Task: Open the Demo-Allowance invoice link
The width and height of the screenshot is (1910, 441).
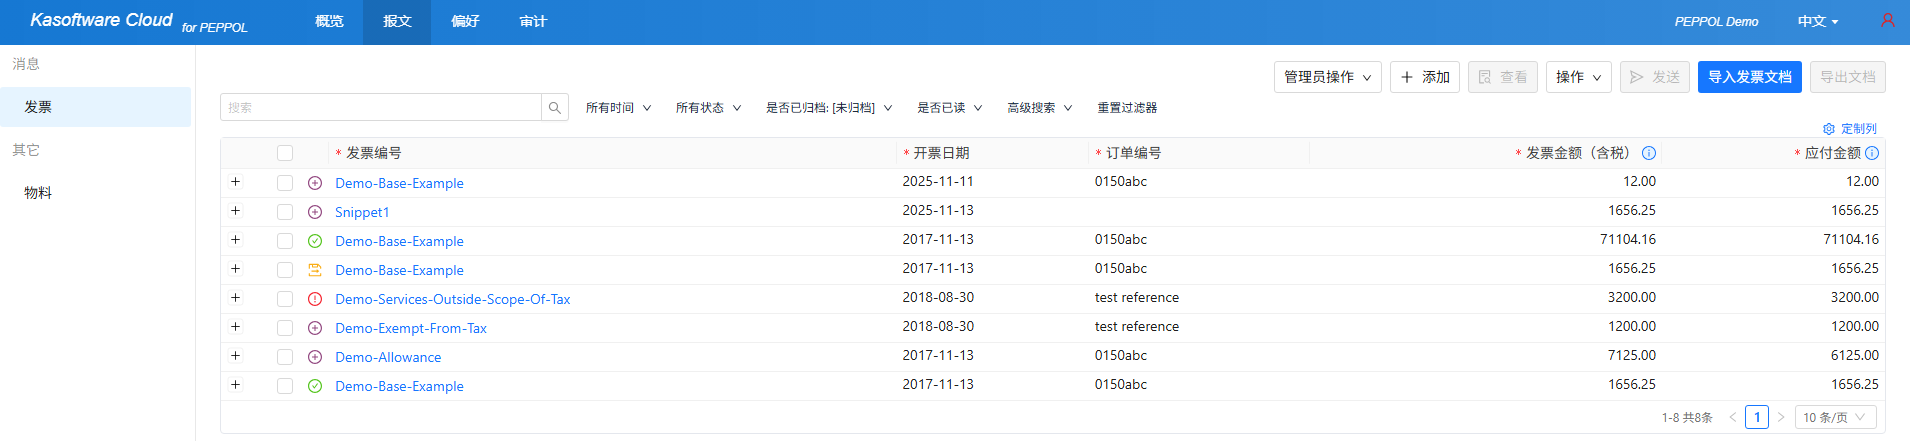Action: 388,357
